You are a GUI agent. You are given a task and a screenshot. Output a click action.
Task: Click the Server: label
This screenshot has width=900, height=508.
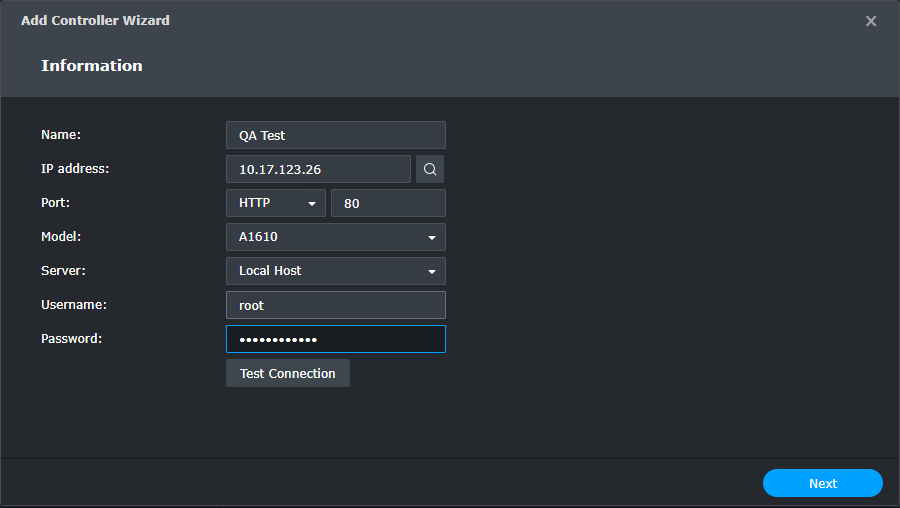click(x=63, y=270)
